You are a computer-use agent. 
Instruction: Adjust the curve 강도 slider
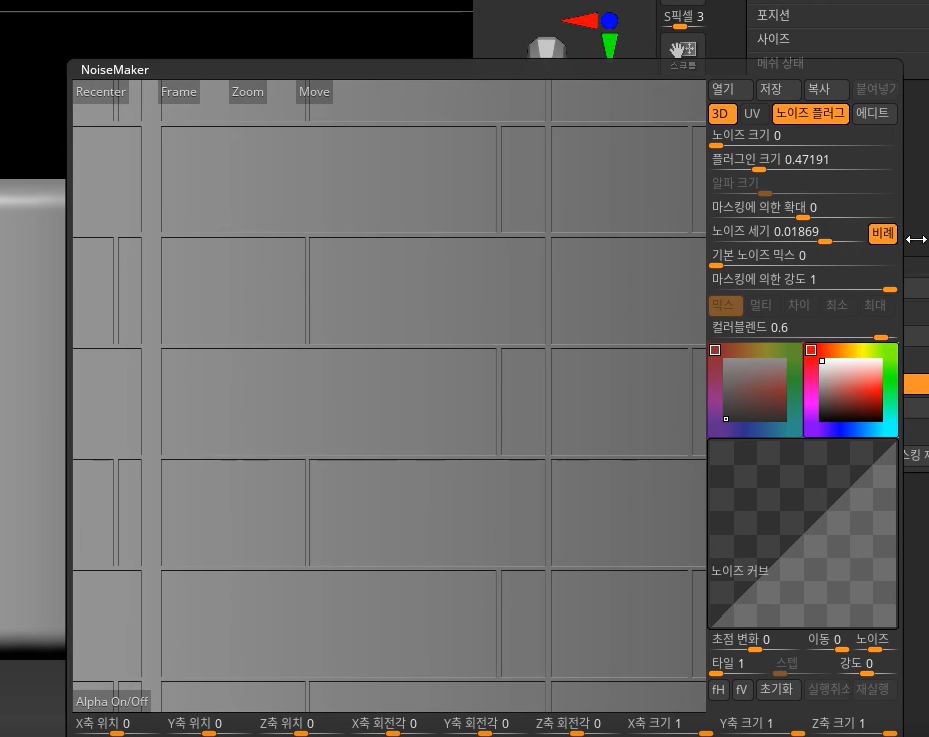866,665
